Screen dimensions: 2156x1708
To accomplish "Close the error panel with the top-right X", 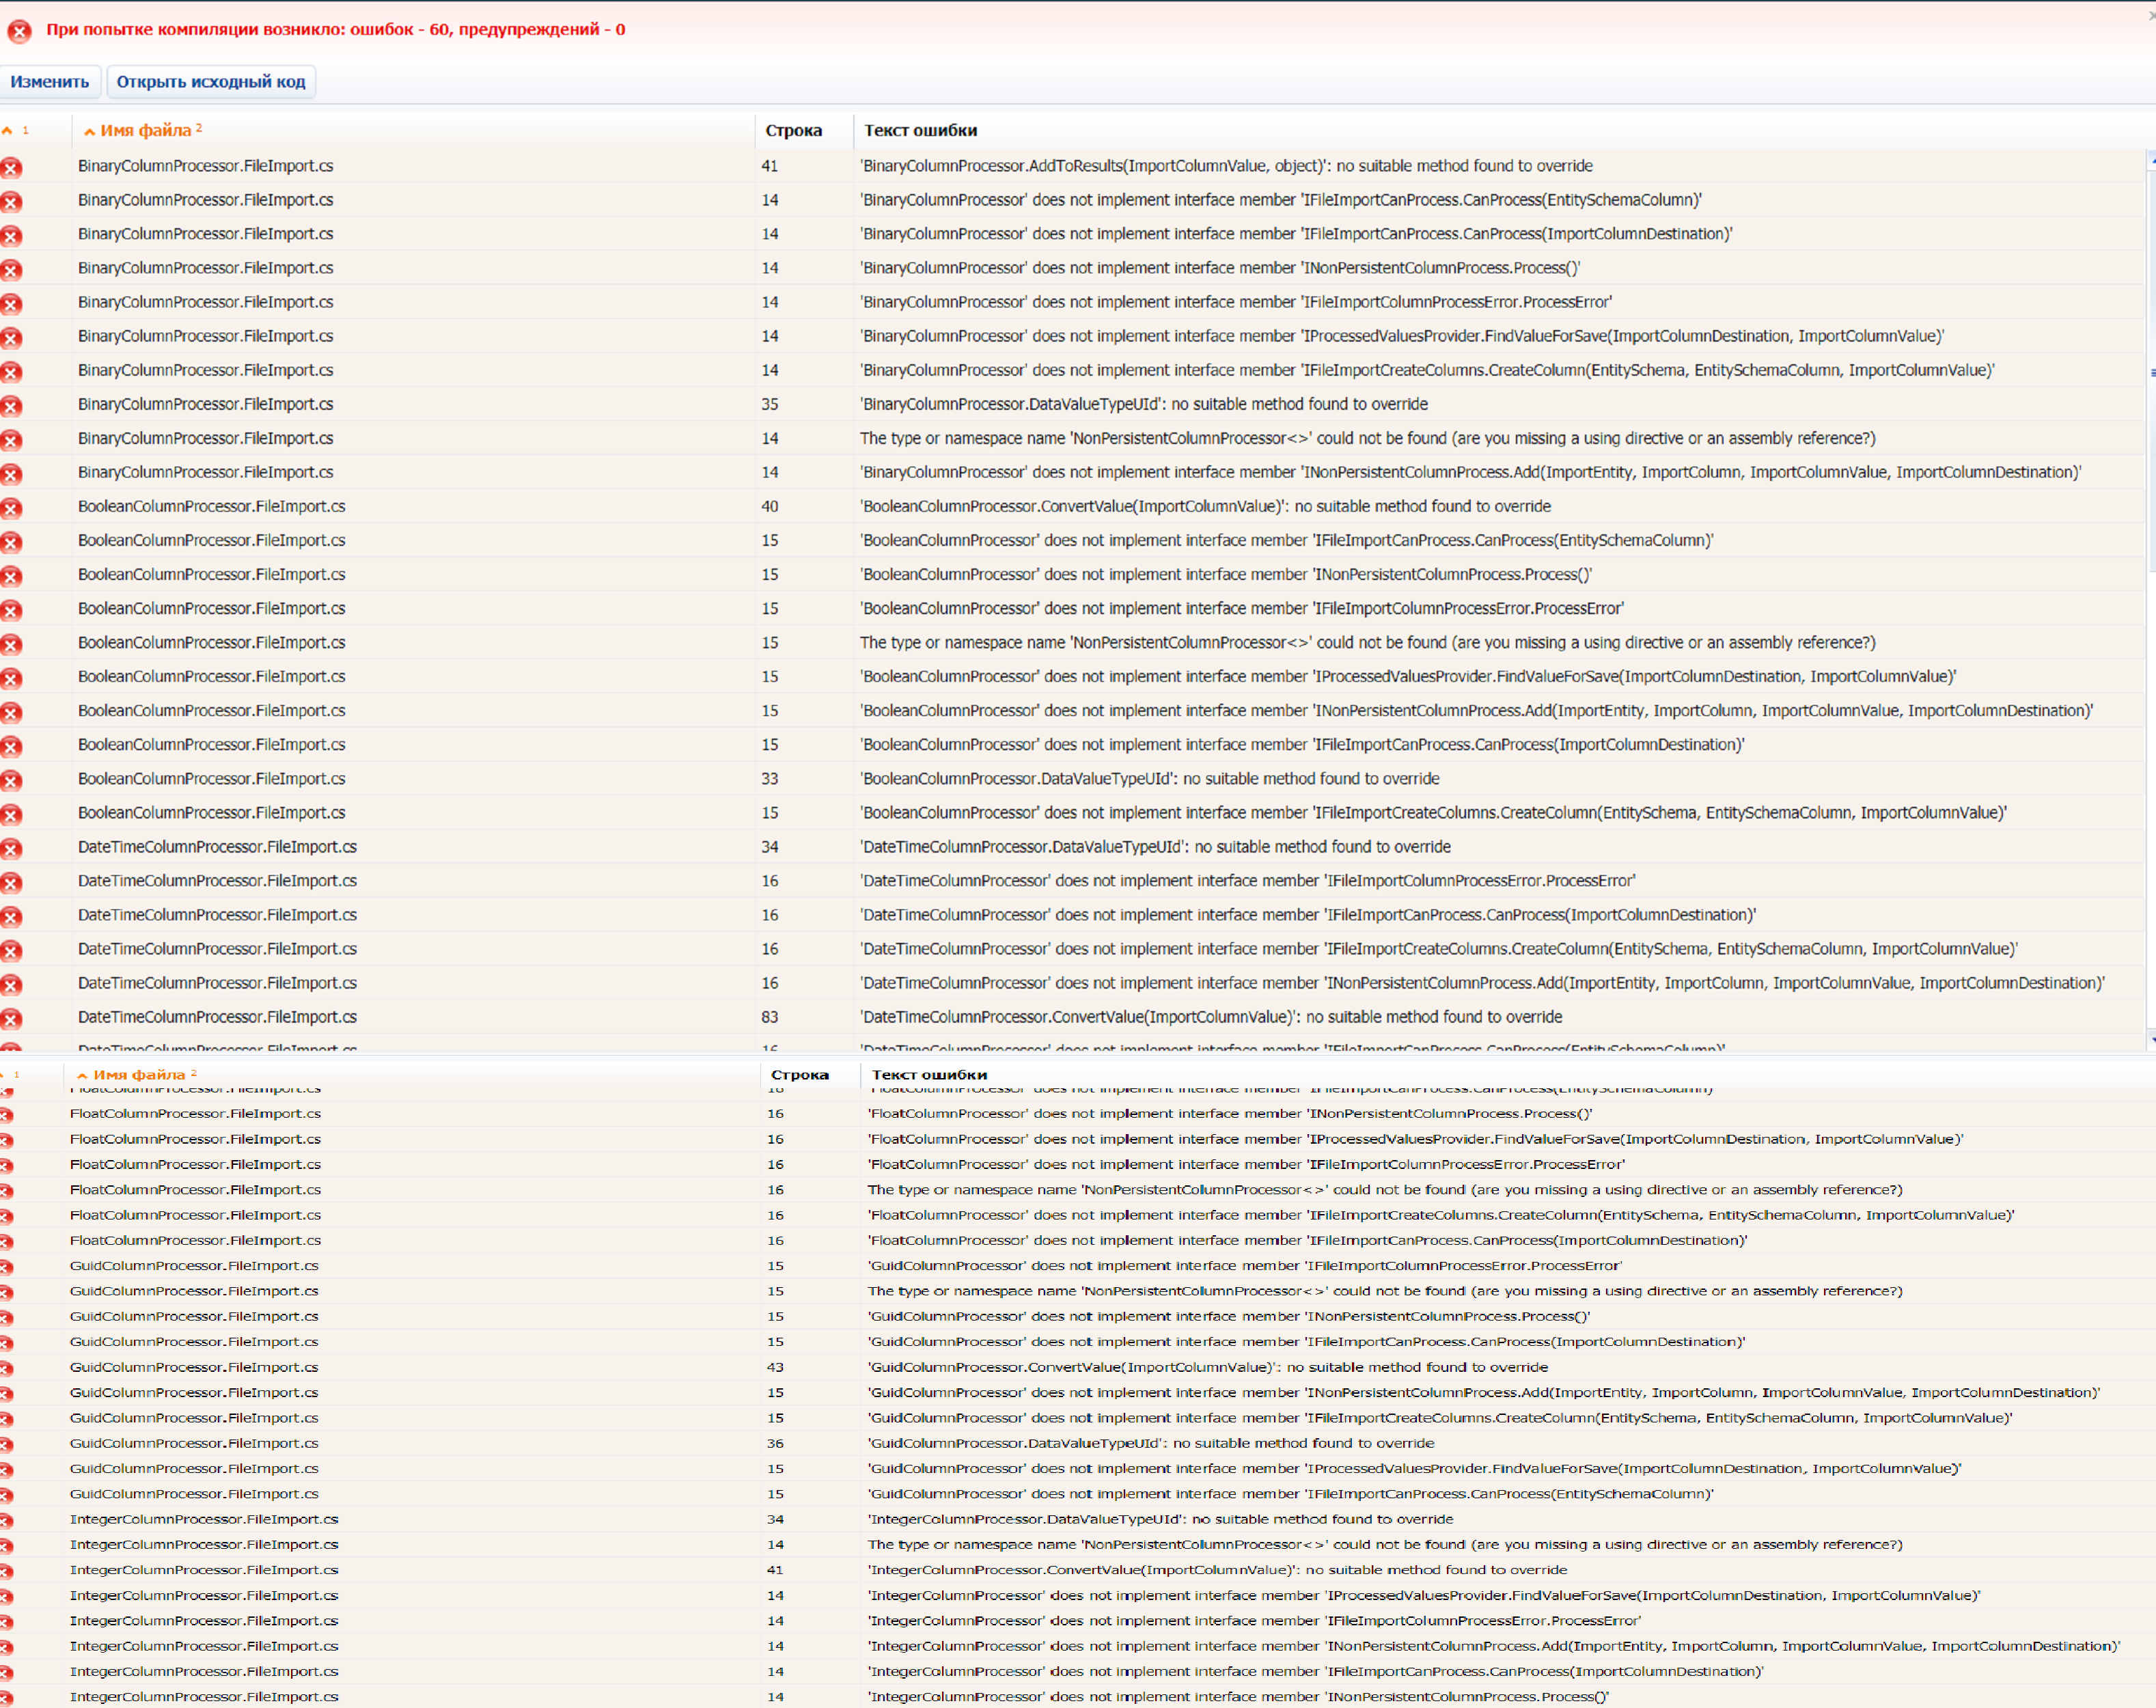I will tap(2151, 17).
